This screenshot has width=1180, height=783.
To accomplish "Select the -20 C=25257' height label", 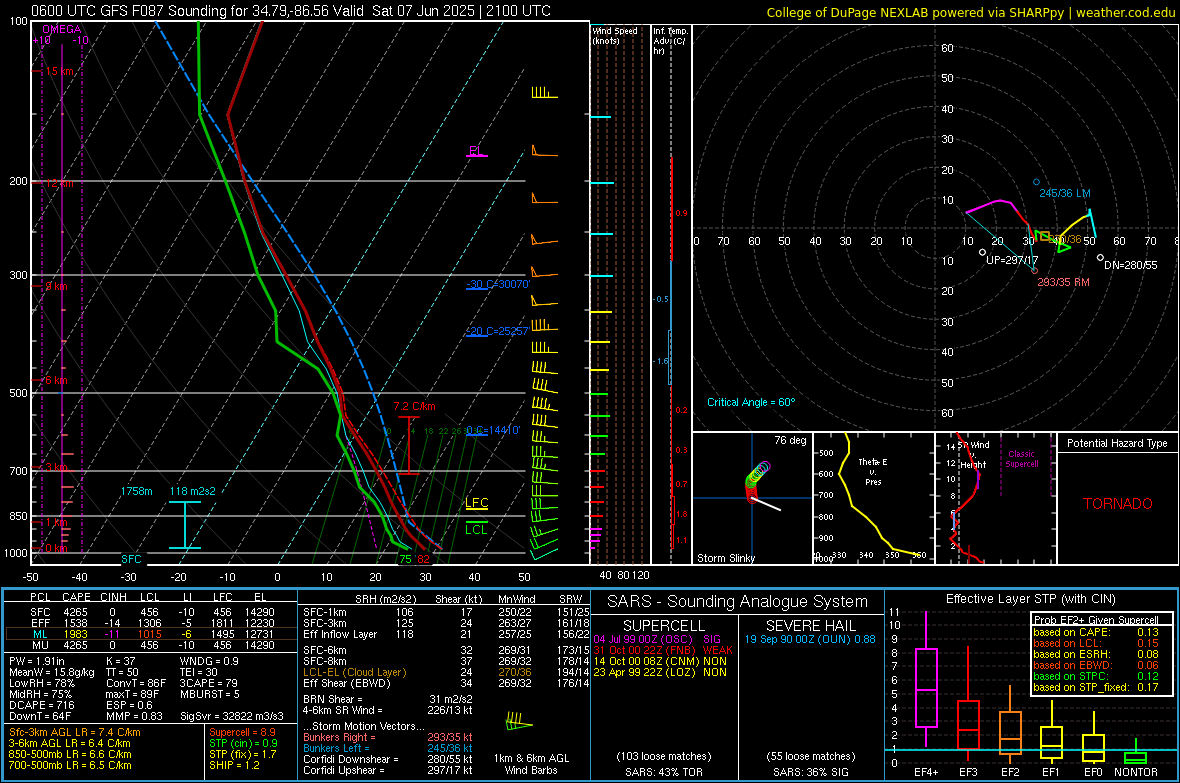I will coord(498,331).
